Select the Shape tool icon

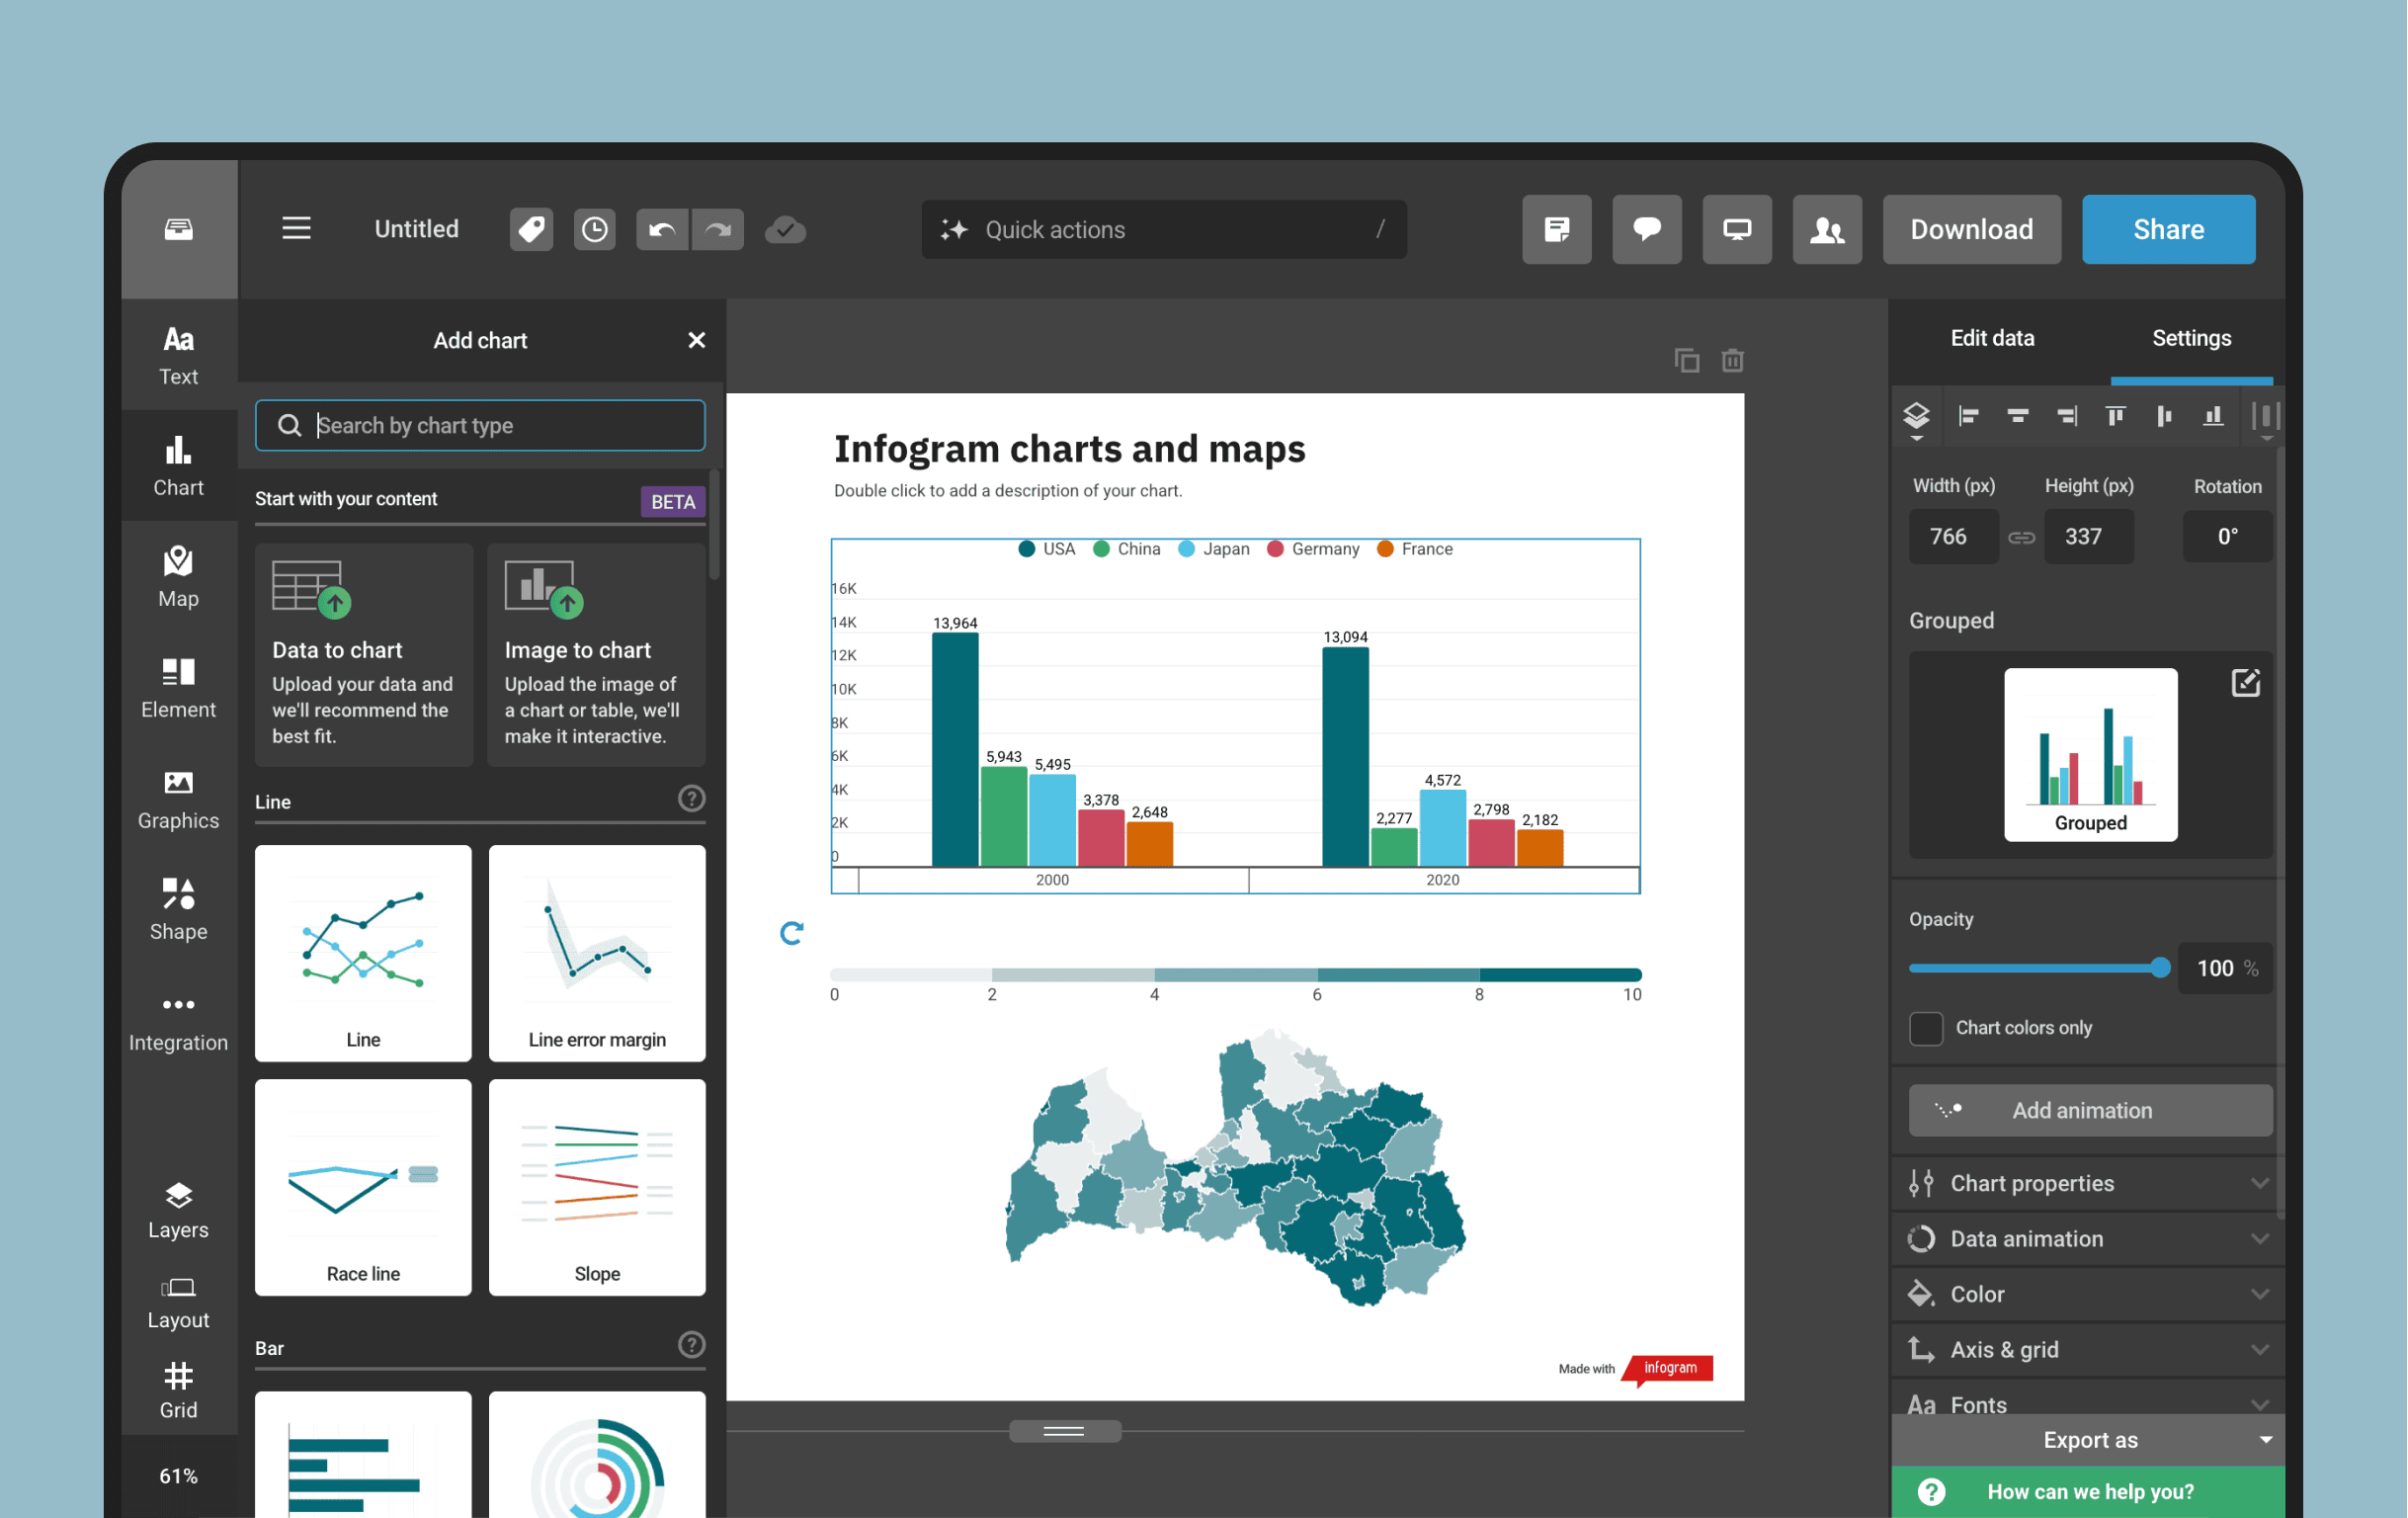tap(178, 910)
